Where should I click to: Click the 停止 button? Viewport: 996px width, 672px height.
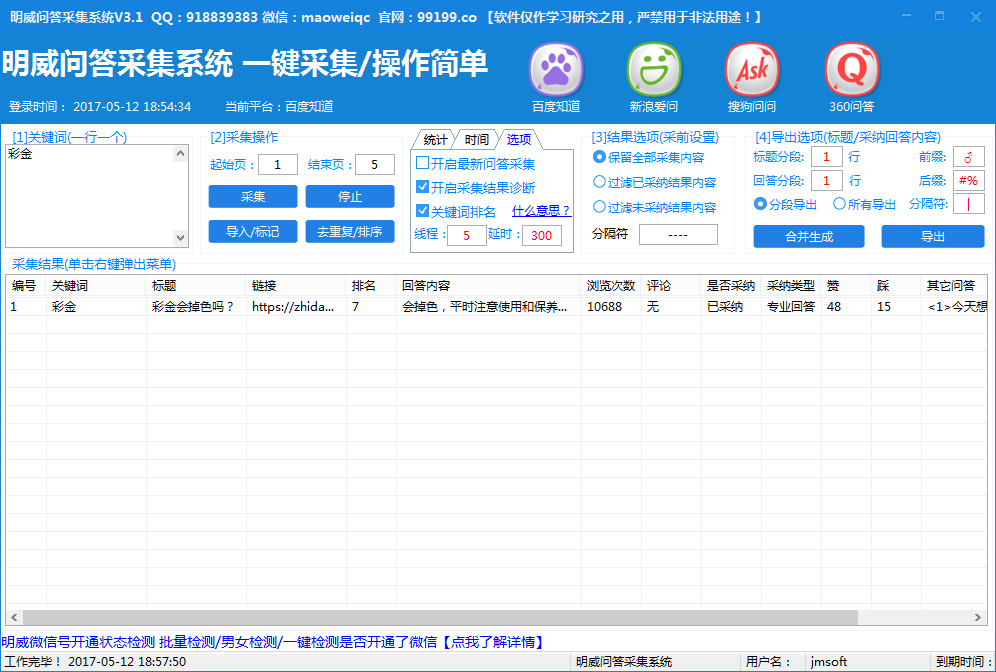[350, 197]
